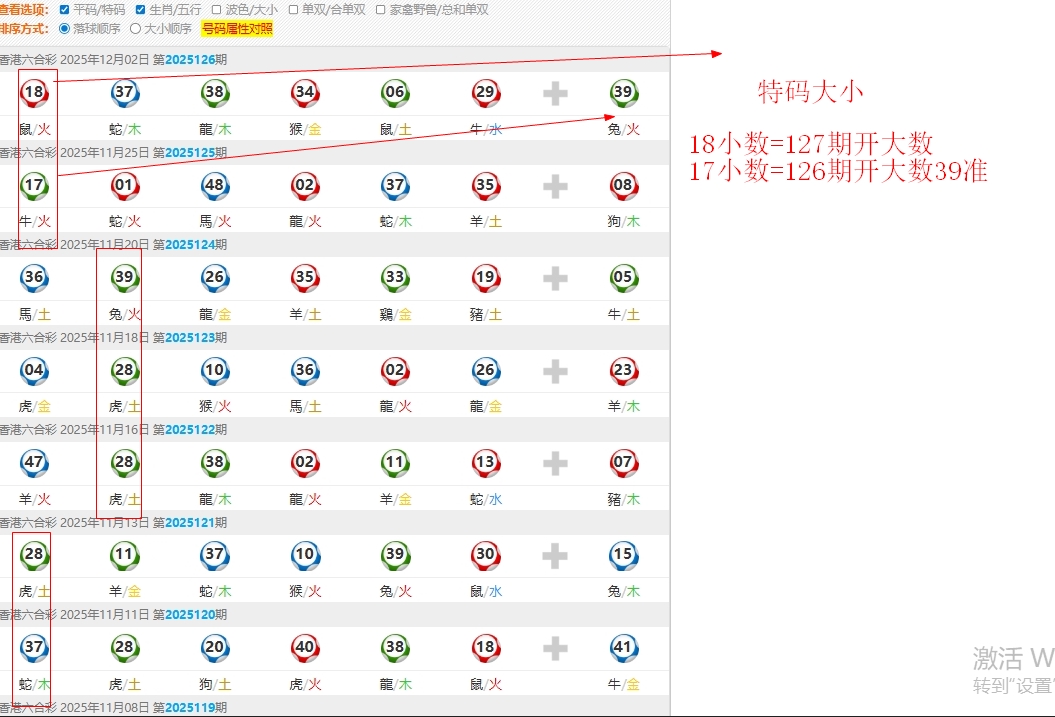Click special number ball 39 in draw 2025126
This screenshot has width=1055, height=717.
pos(624,93)
